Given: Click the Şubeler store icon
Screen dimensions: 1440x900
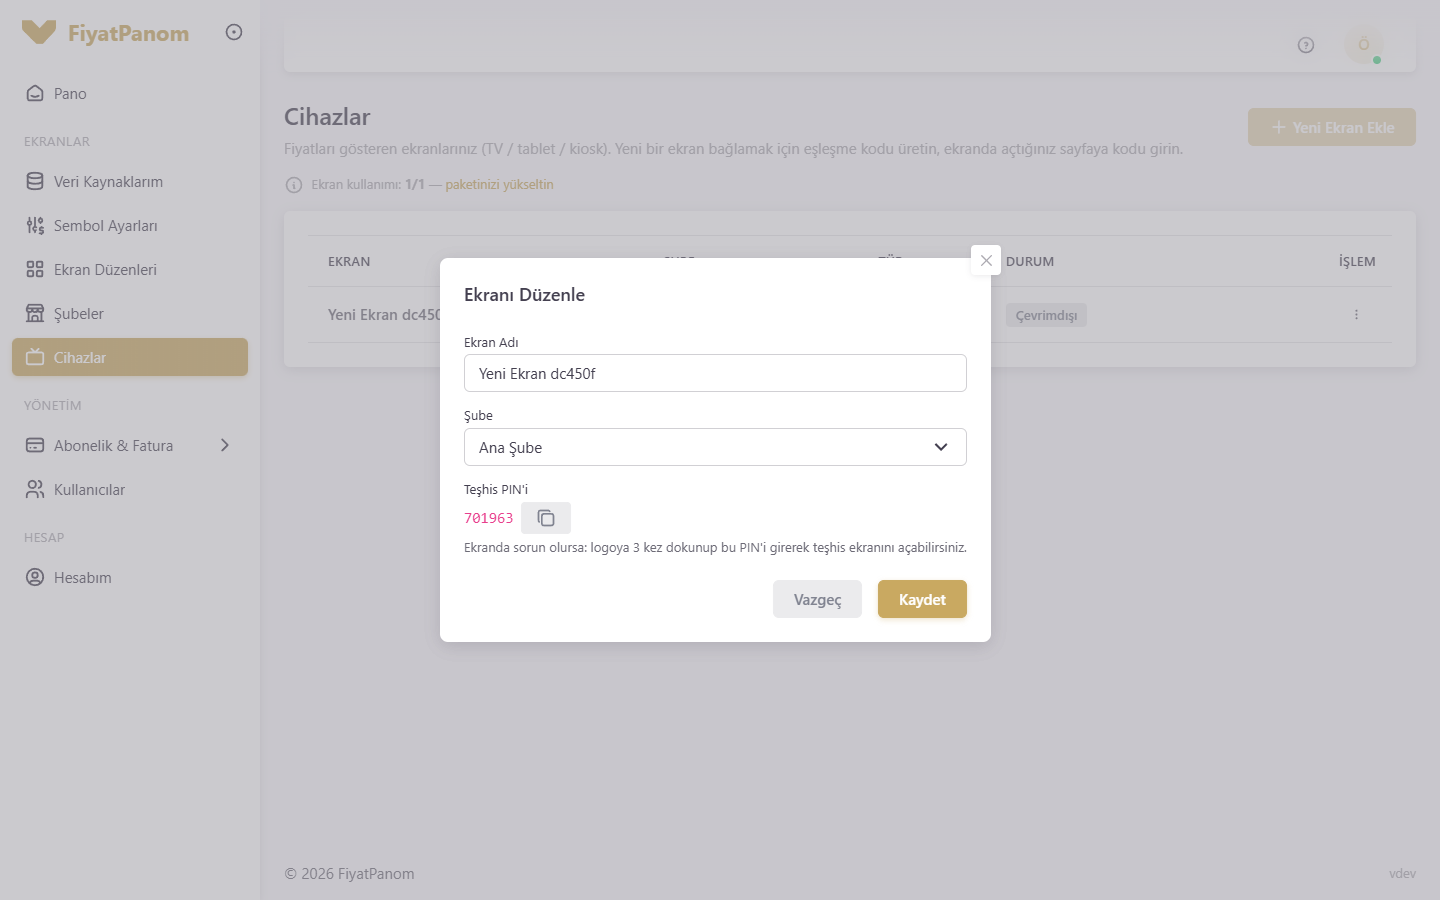Looking at the screenshot, I should (x=35, y=313).
